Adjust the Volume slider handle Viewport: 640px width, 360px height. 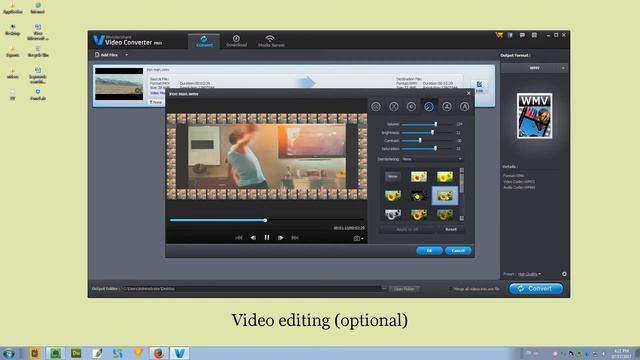pos(436,124)
